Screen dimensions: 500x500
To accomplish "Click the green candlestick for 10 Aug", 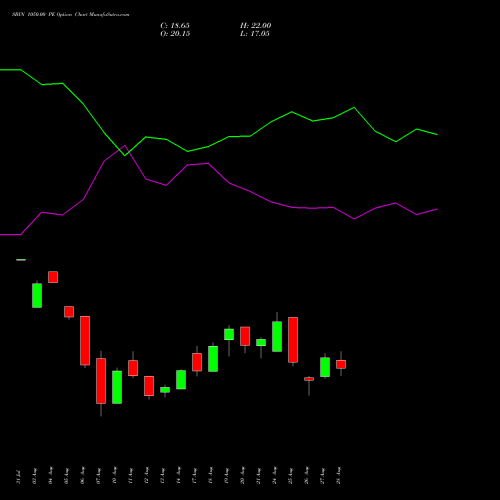I will tap(117, 387).
